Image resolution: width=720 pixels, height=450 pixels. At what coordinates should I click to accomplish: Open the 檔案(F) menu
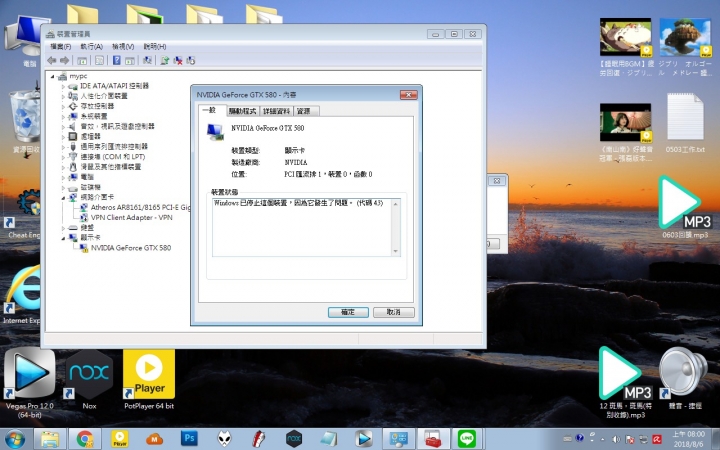(61, 46)
